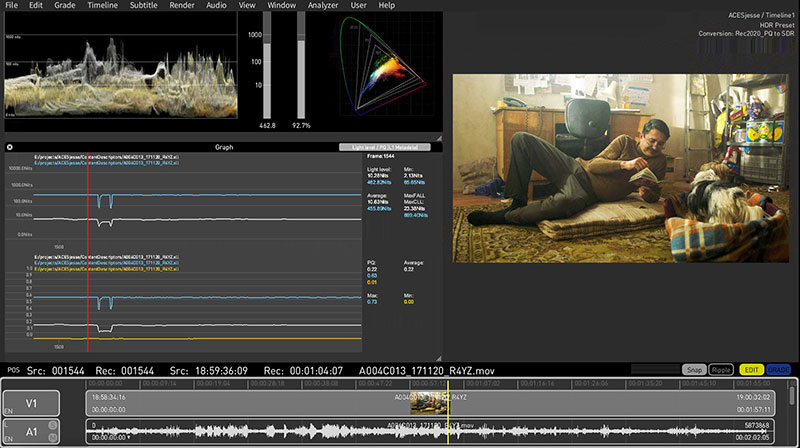The height and width of the screenshot is (448, 800).
Task: Open the Analyzer menu
Action: coord(323,5)
